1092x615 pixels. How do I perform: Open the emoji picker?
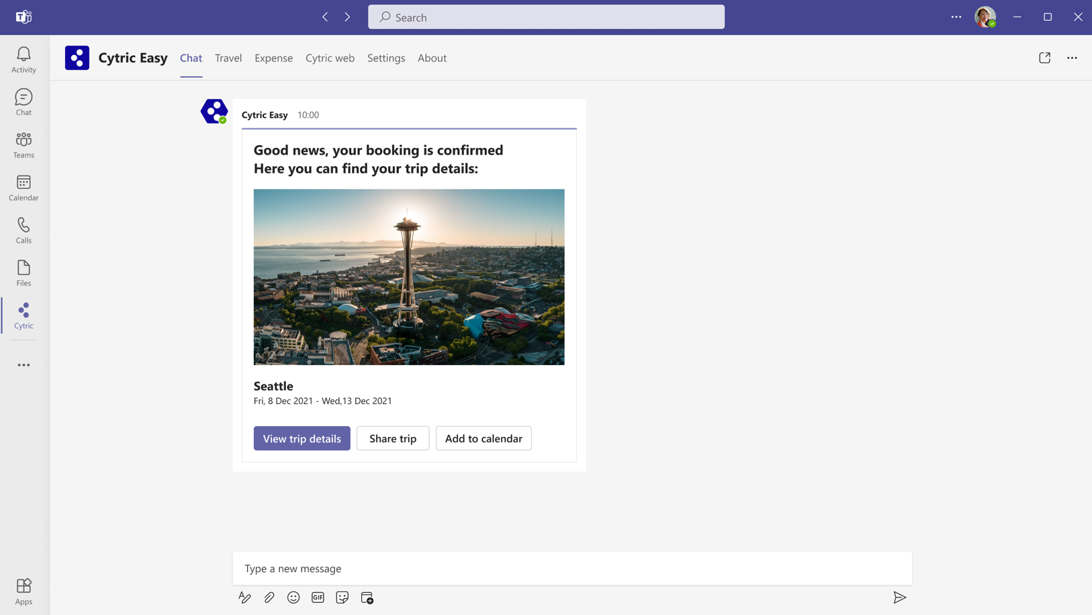click(x=293, y=598)
